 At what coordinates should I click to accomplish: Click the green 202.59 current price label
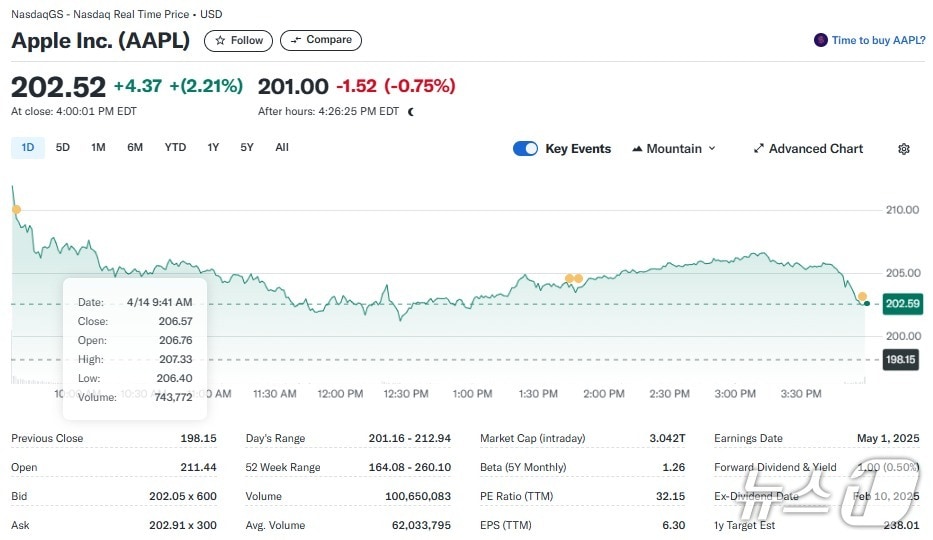pos(902,303)
